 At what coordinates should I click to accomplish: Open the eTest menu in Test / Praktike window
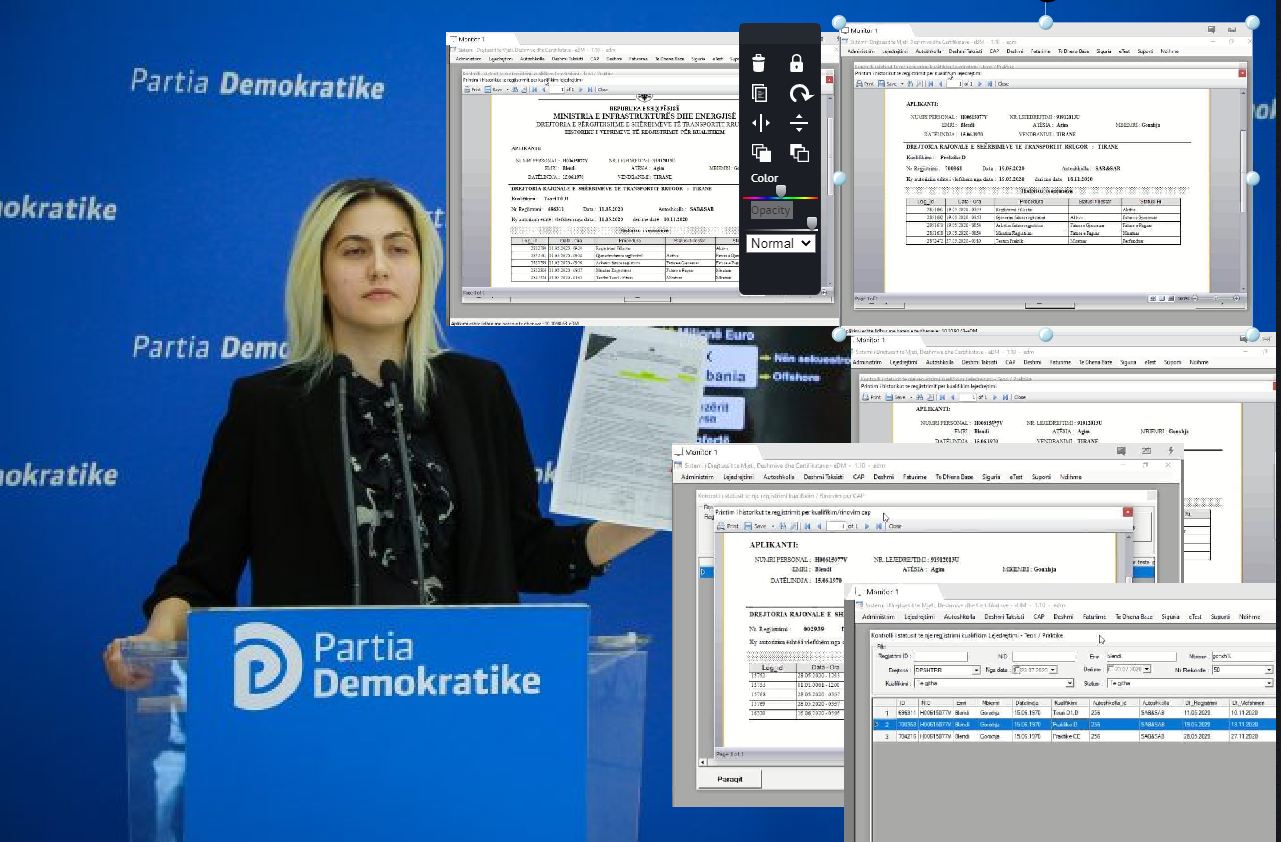pos(1196,616)
